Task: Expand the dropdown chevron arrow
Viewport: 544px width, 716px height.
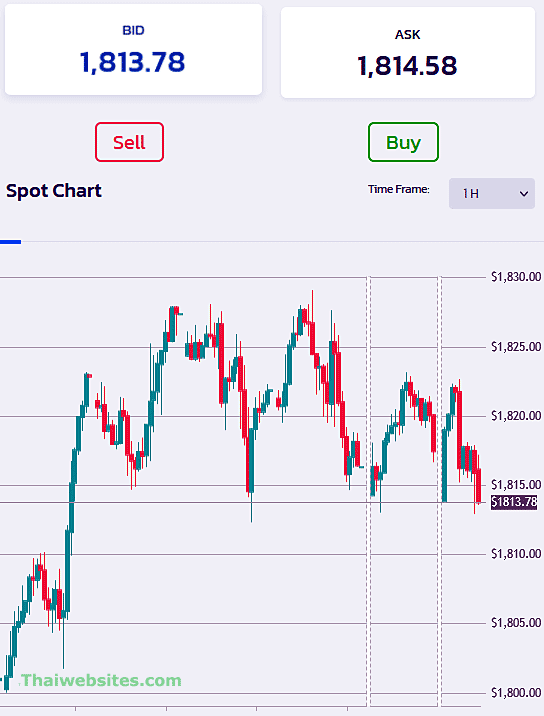Action: (x=524, y=194)
